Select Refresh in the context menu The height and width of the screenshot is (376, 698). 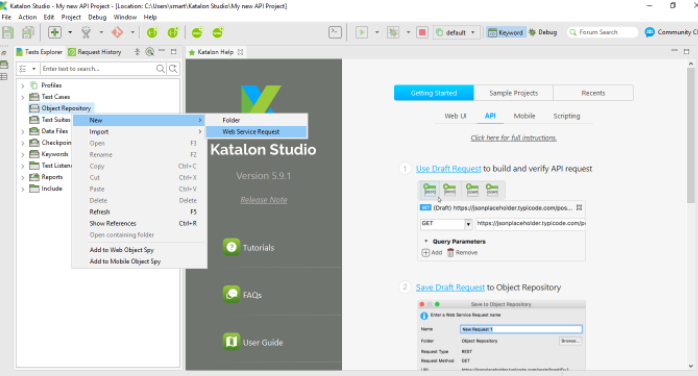tap(139, 212)
